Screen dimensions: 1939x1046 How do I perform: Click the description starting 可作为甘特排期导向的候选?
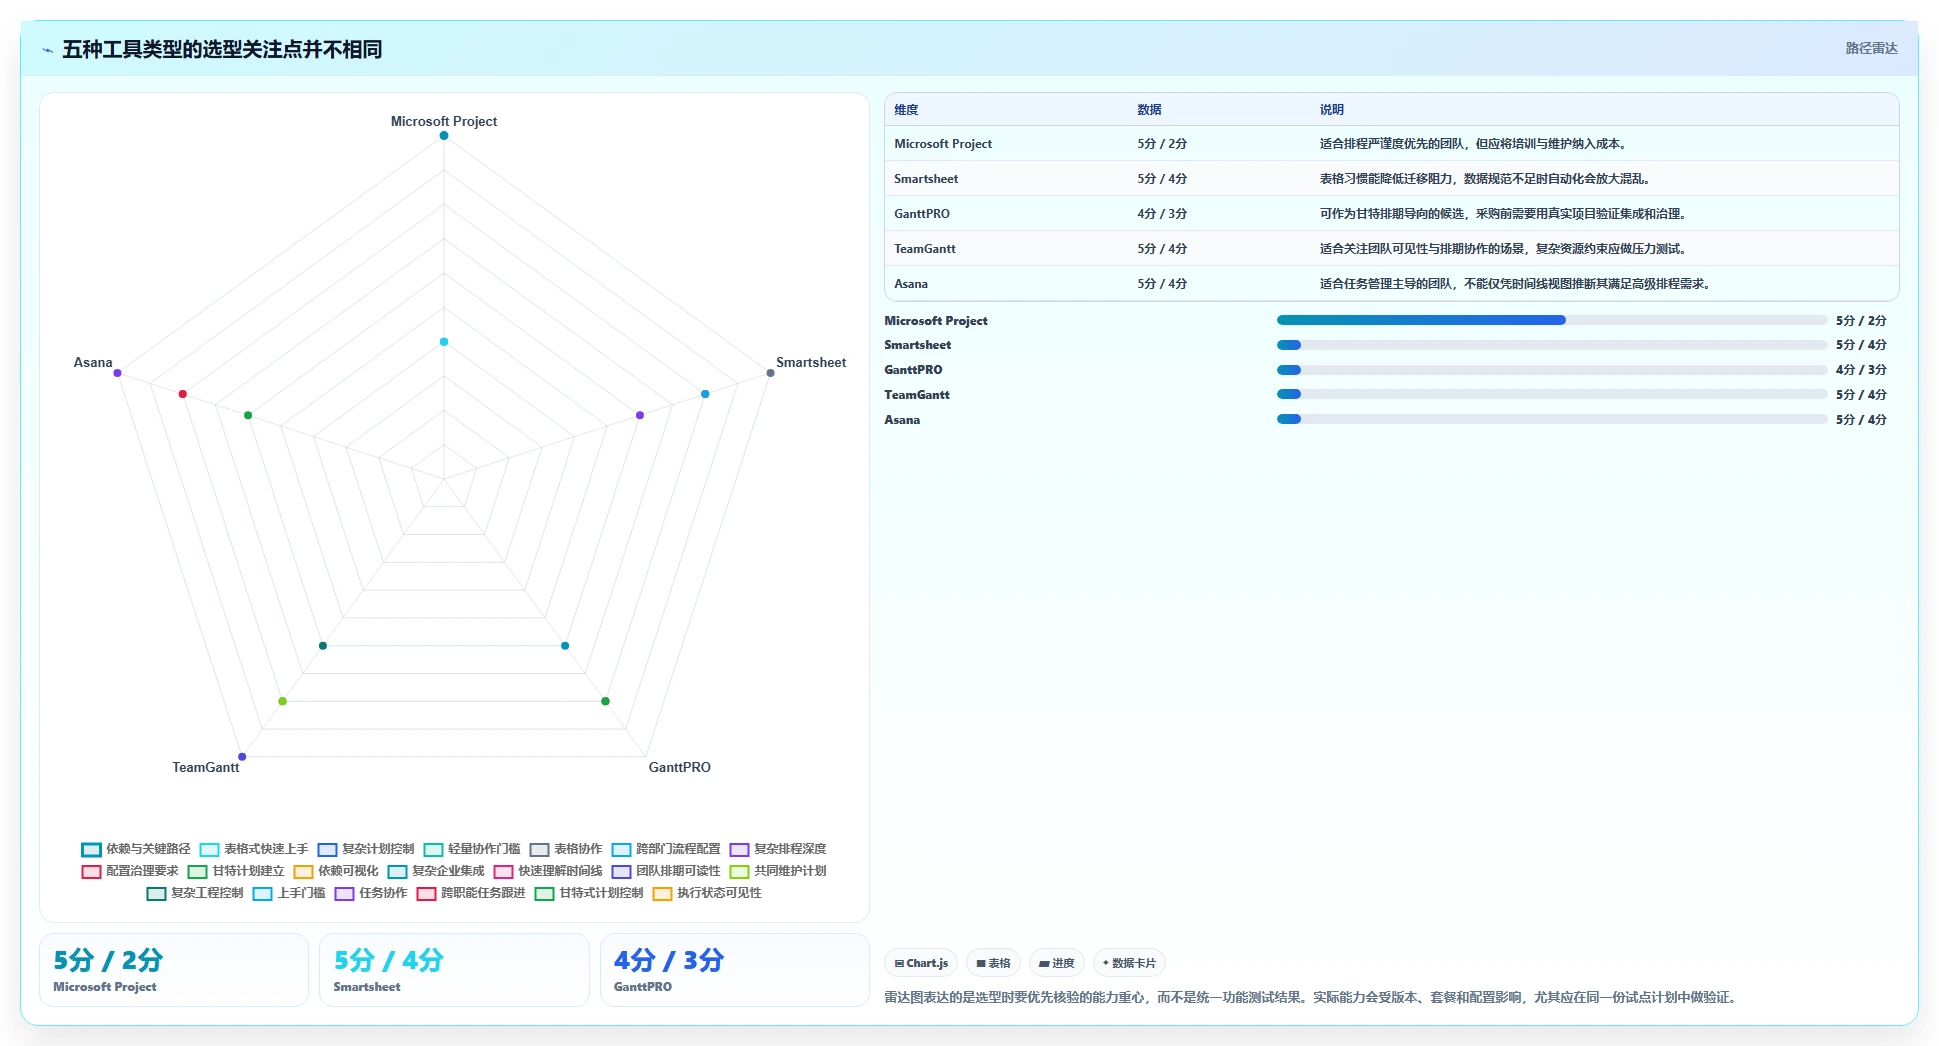1504,214
